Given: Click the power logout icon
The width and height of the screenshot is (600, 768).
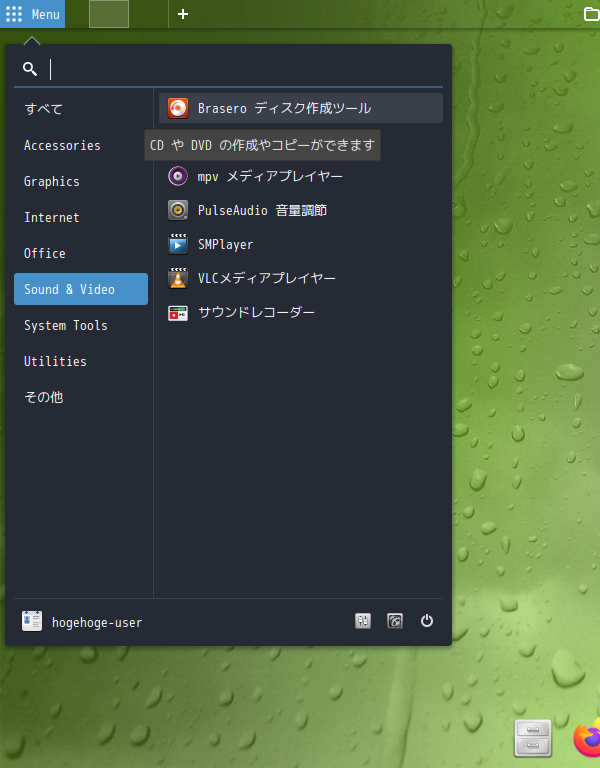Looking at the screenshot, I should tap(427, 621).
